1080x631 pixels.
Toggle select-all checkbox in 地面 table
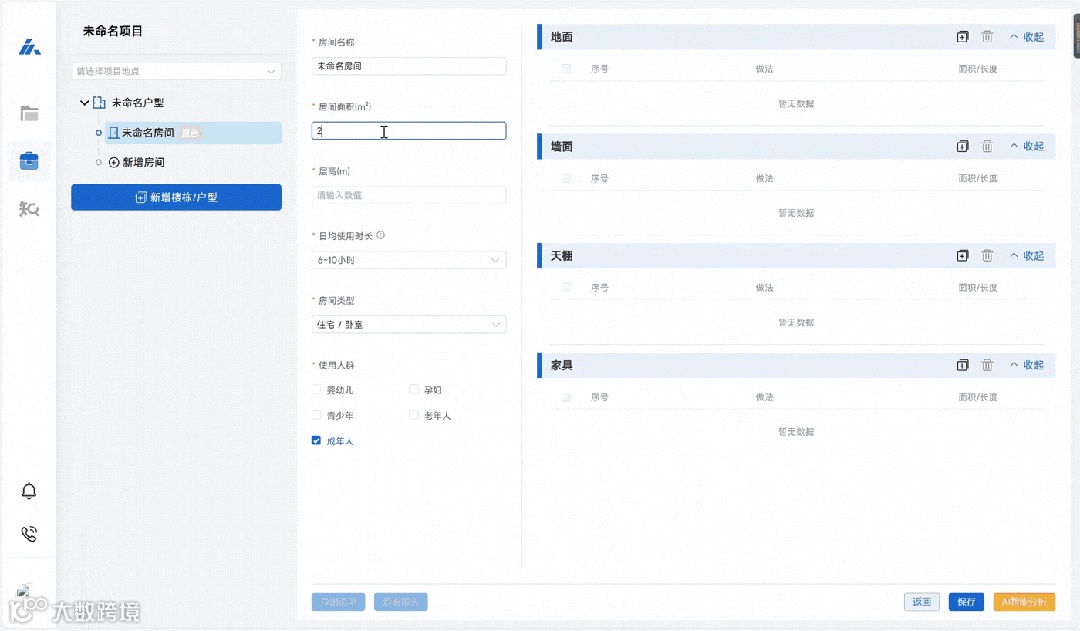pos(566,68)
